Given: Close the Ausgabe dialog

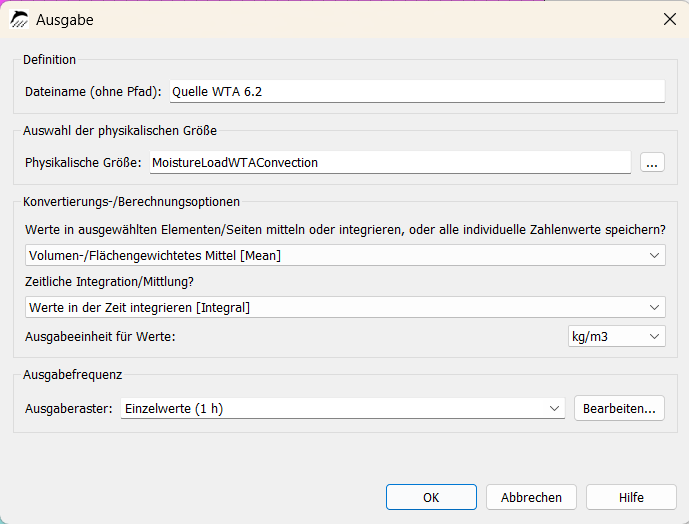Looking at the screenshot, I should pos(670,19).
